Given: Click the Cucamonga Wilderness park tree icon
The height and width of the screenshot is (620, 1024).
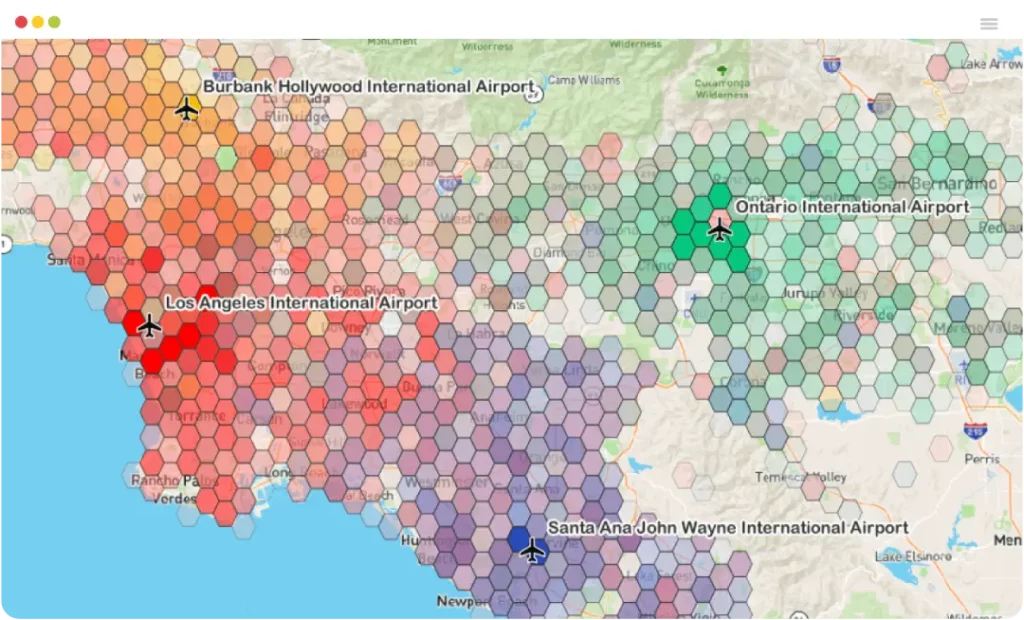Looking at the screenshot, I should coord(722,70).
